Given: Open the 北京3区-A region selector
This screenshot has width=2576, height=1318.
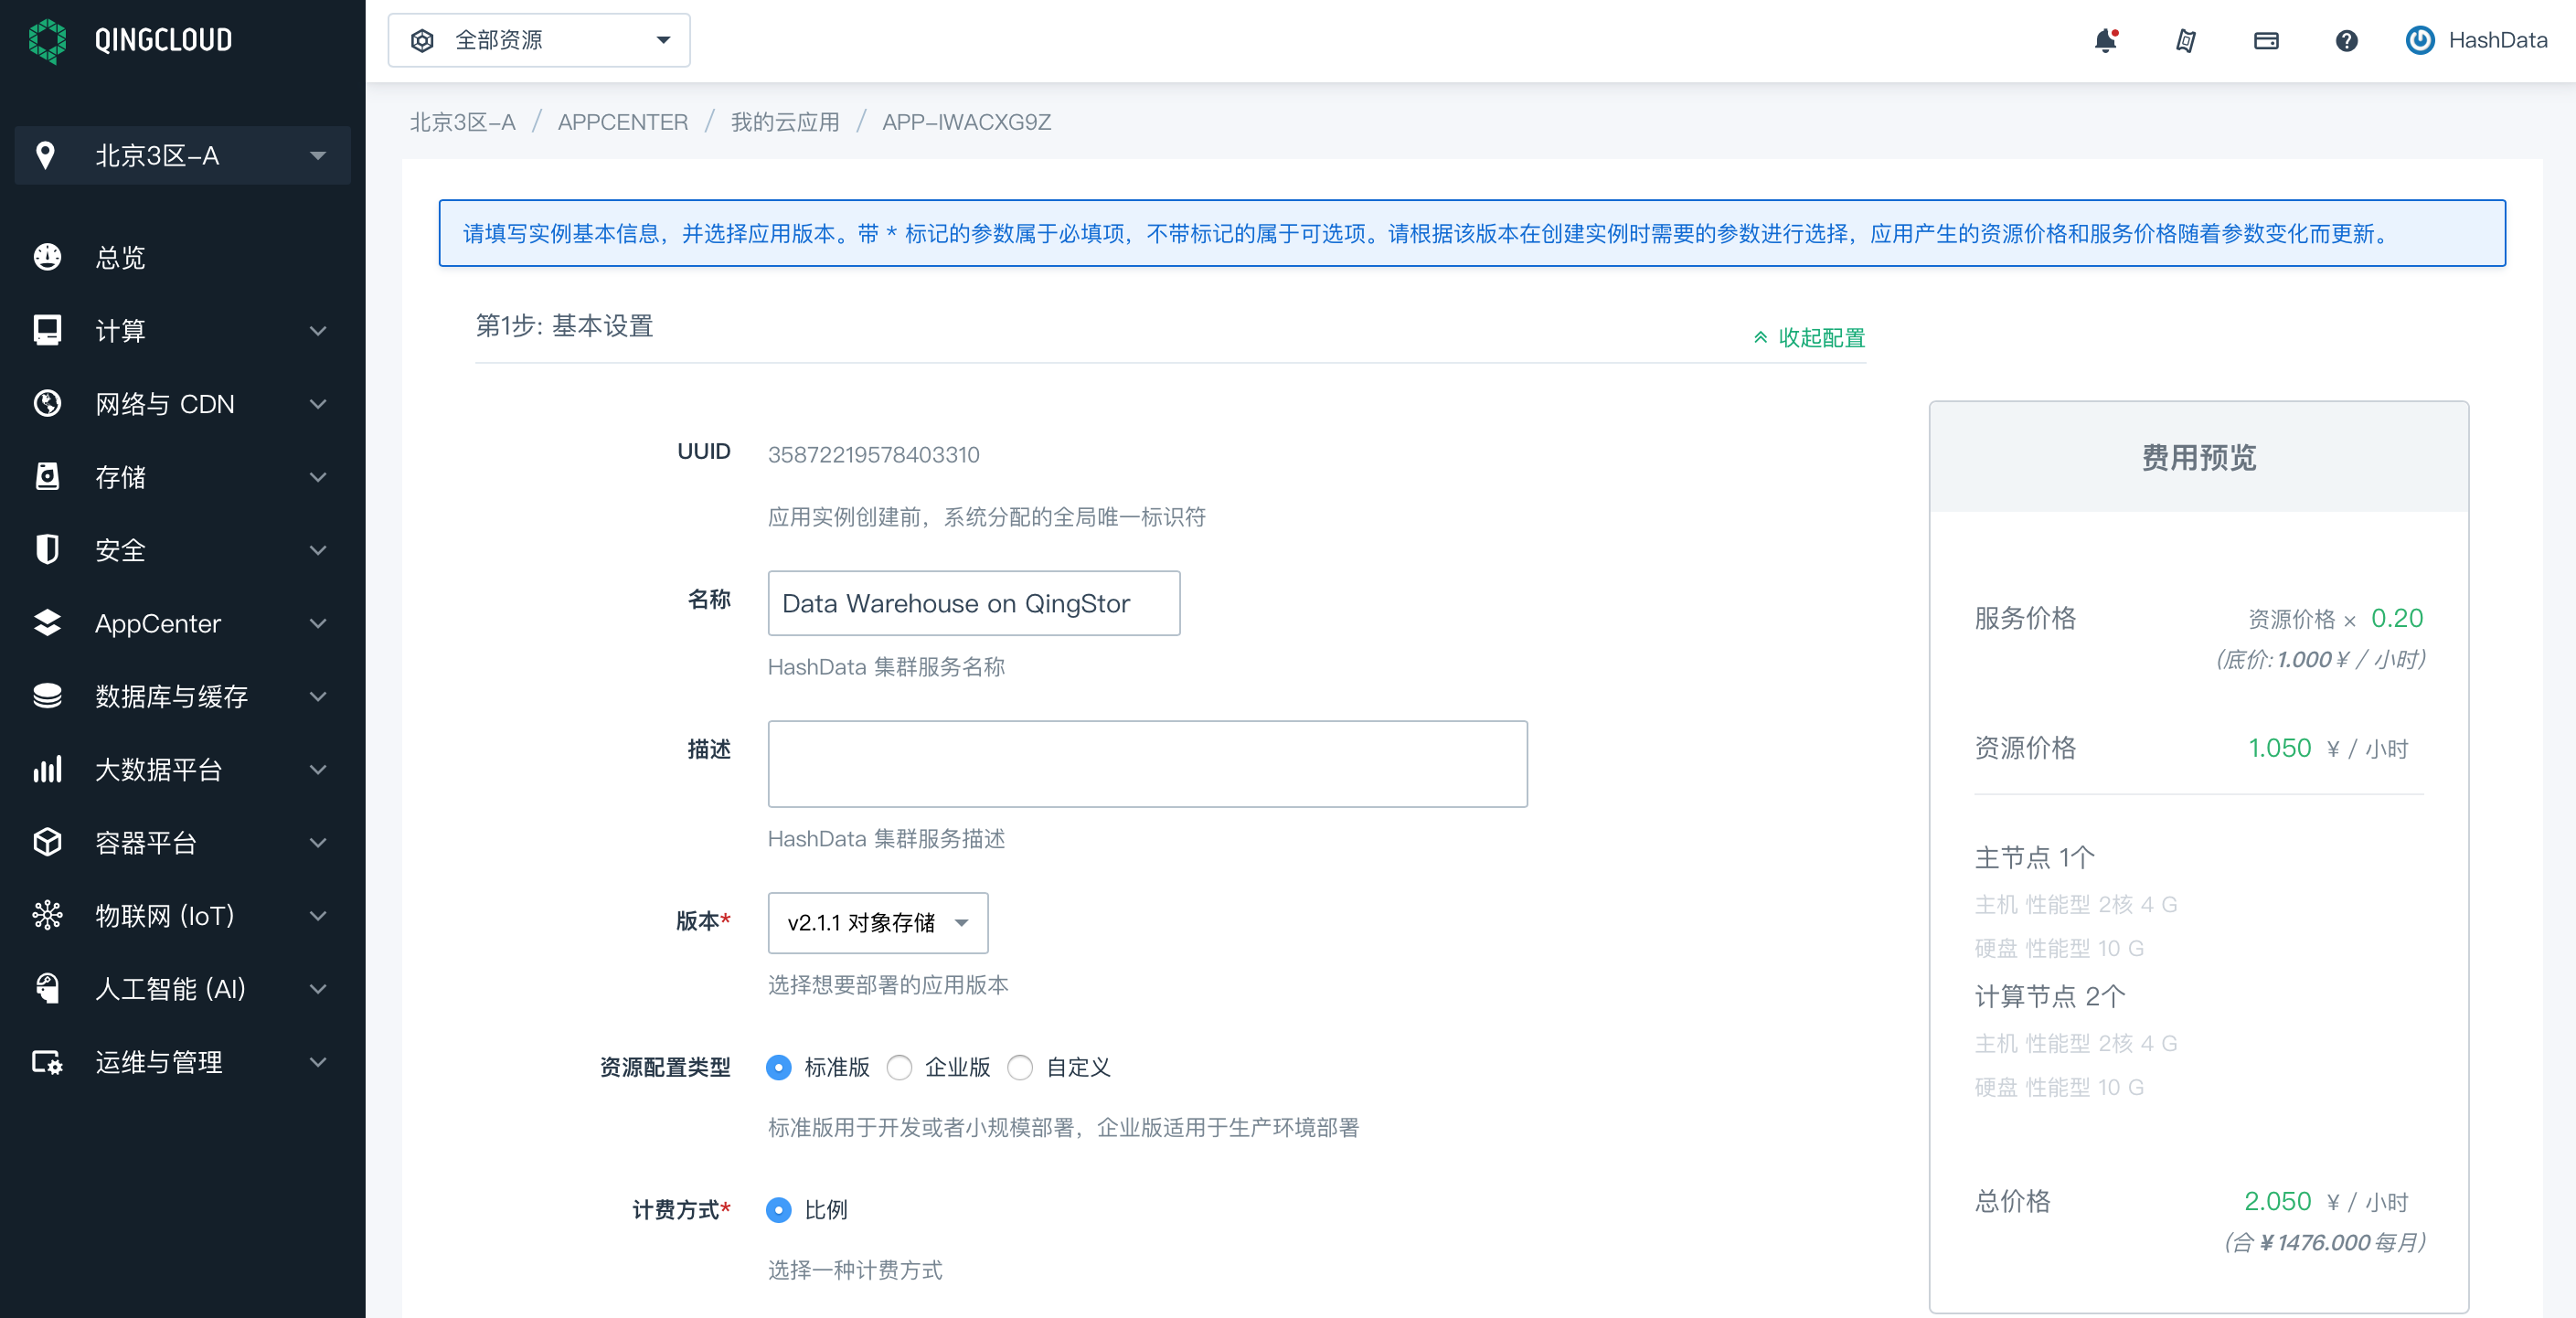Looking at the screenshot, I should click(x=182, y=155).
